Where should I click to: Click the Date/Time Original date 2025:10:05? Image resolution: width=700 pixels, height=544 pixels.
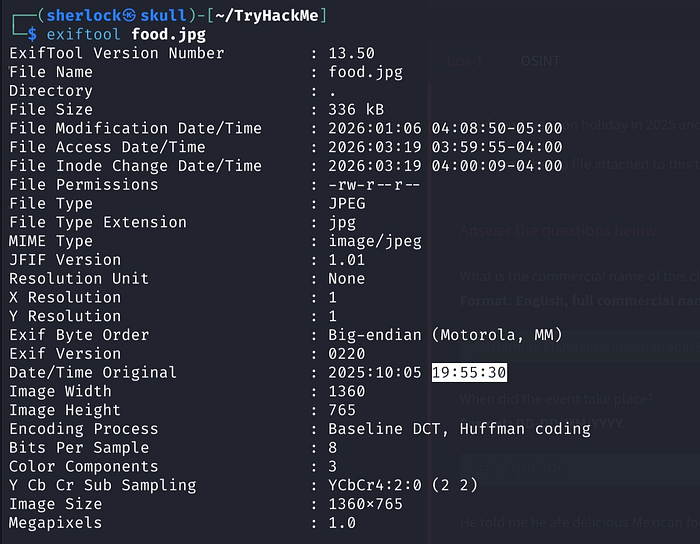pyautogui.click(x=375, y=372)
